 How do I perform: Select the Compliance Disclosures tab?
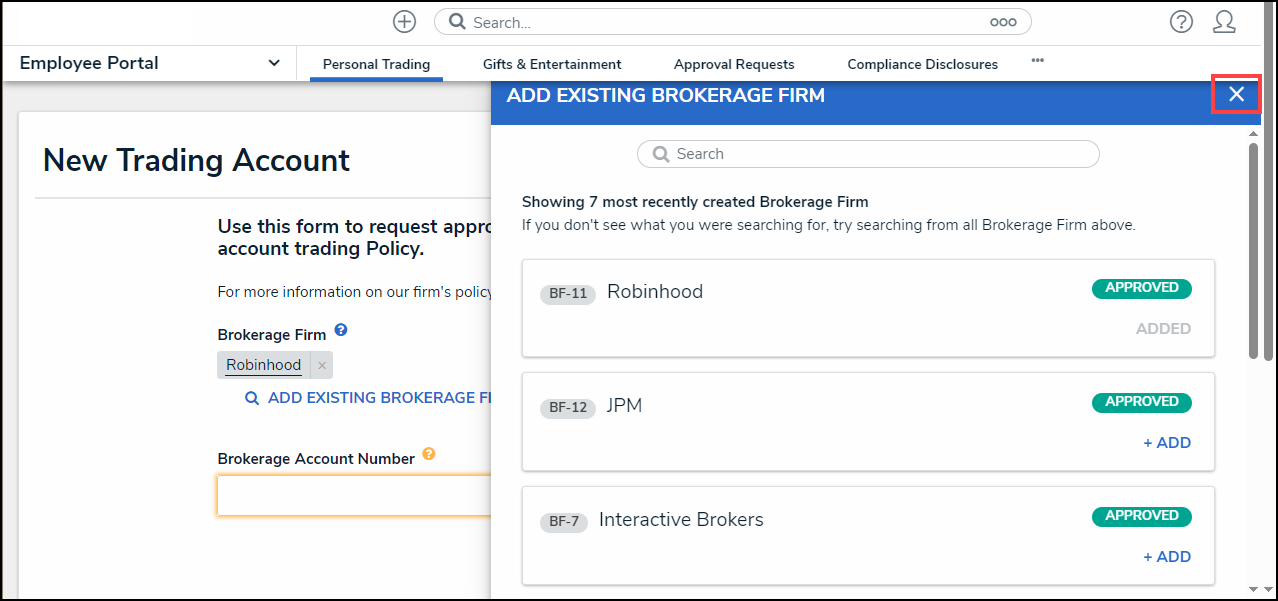click(922, 64)
